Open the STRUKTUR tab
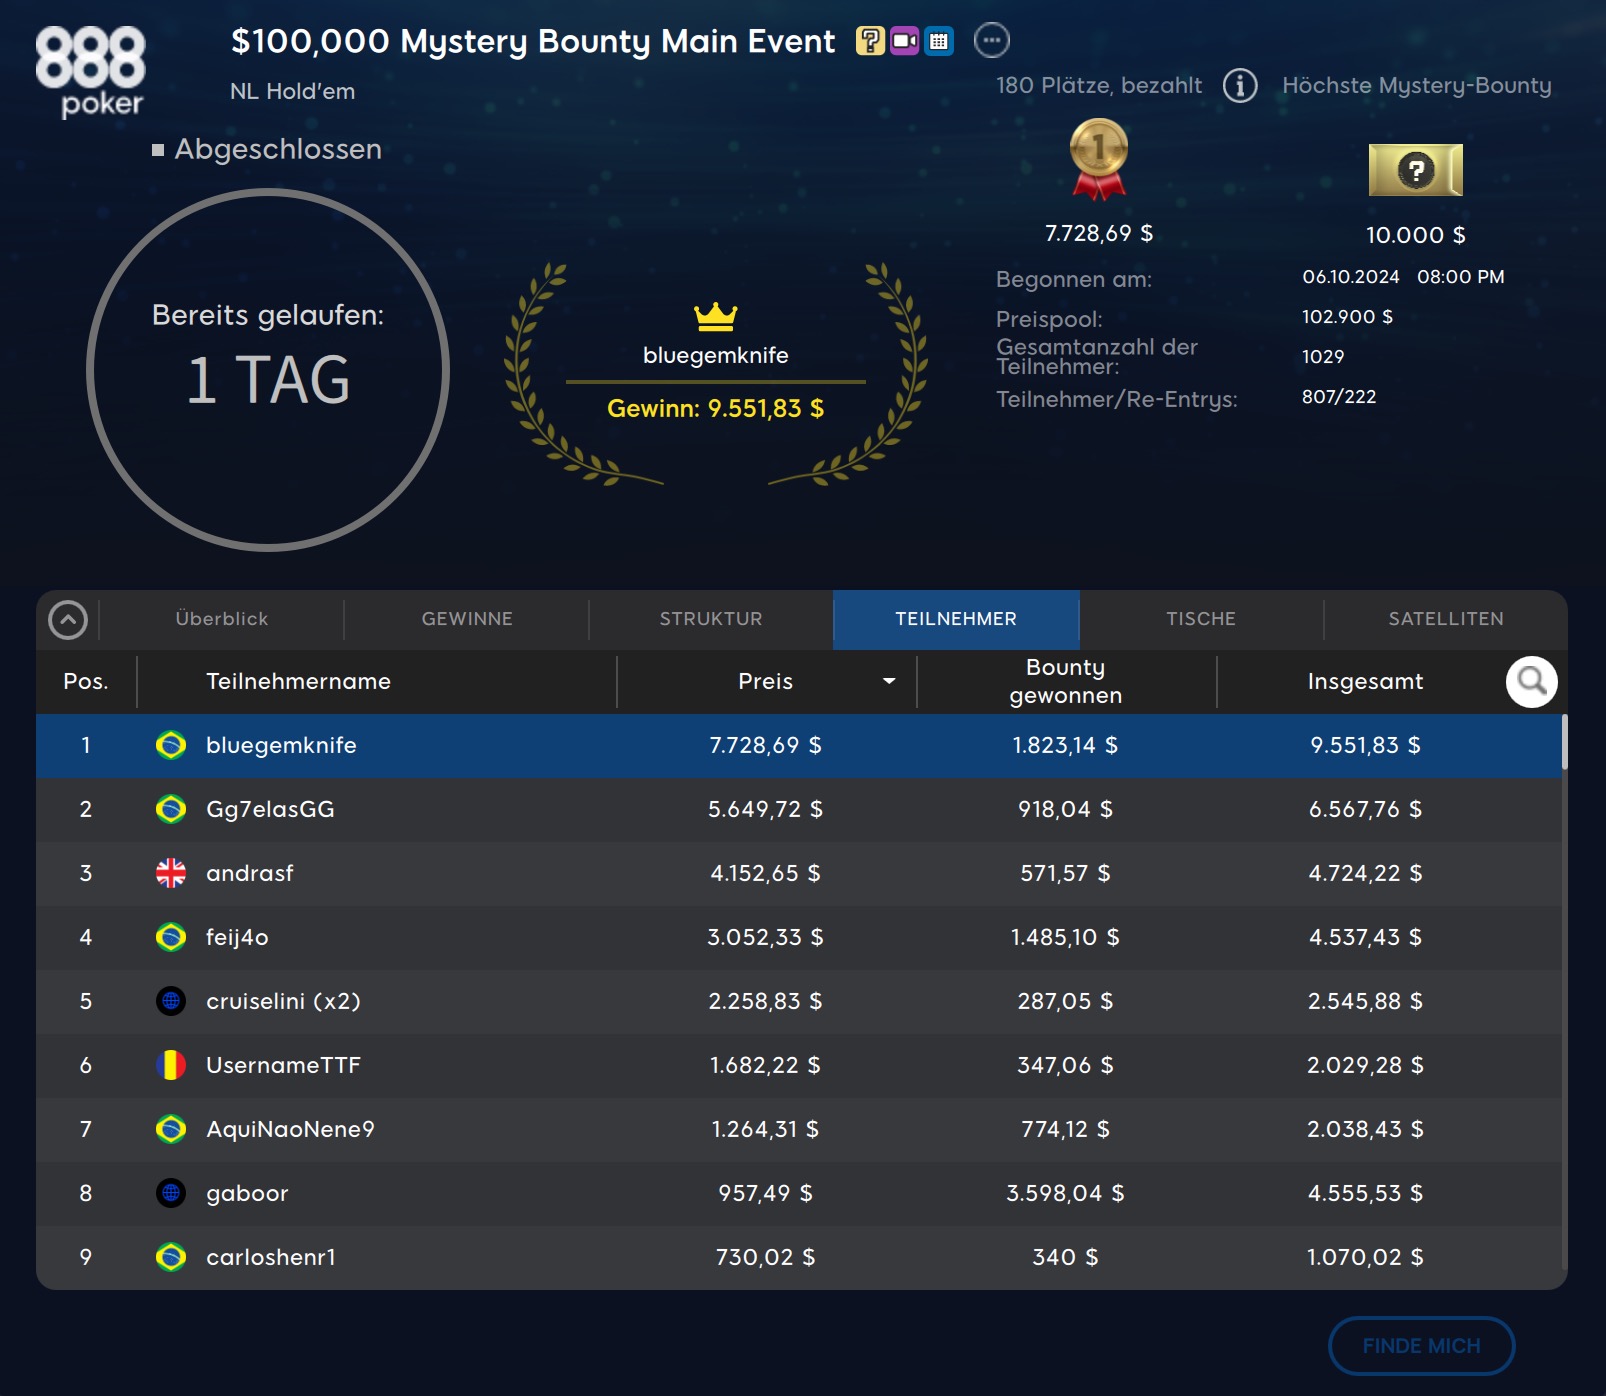 click(x=711, y=619)
